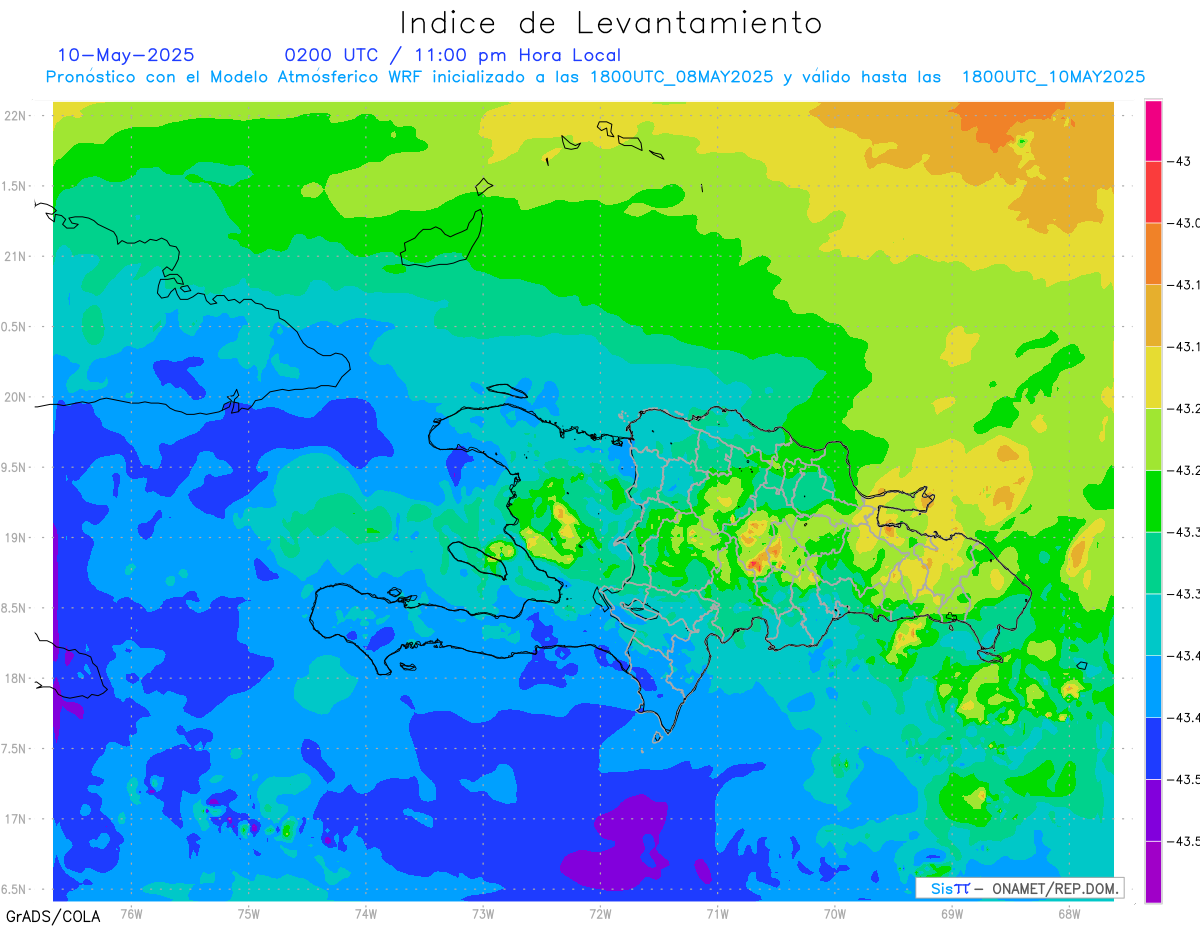Click the 'SisTT - ONAMET/REP.DOM.' label box
The width and height of the screenshot is (1200, 927).
[1019, 888]
